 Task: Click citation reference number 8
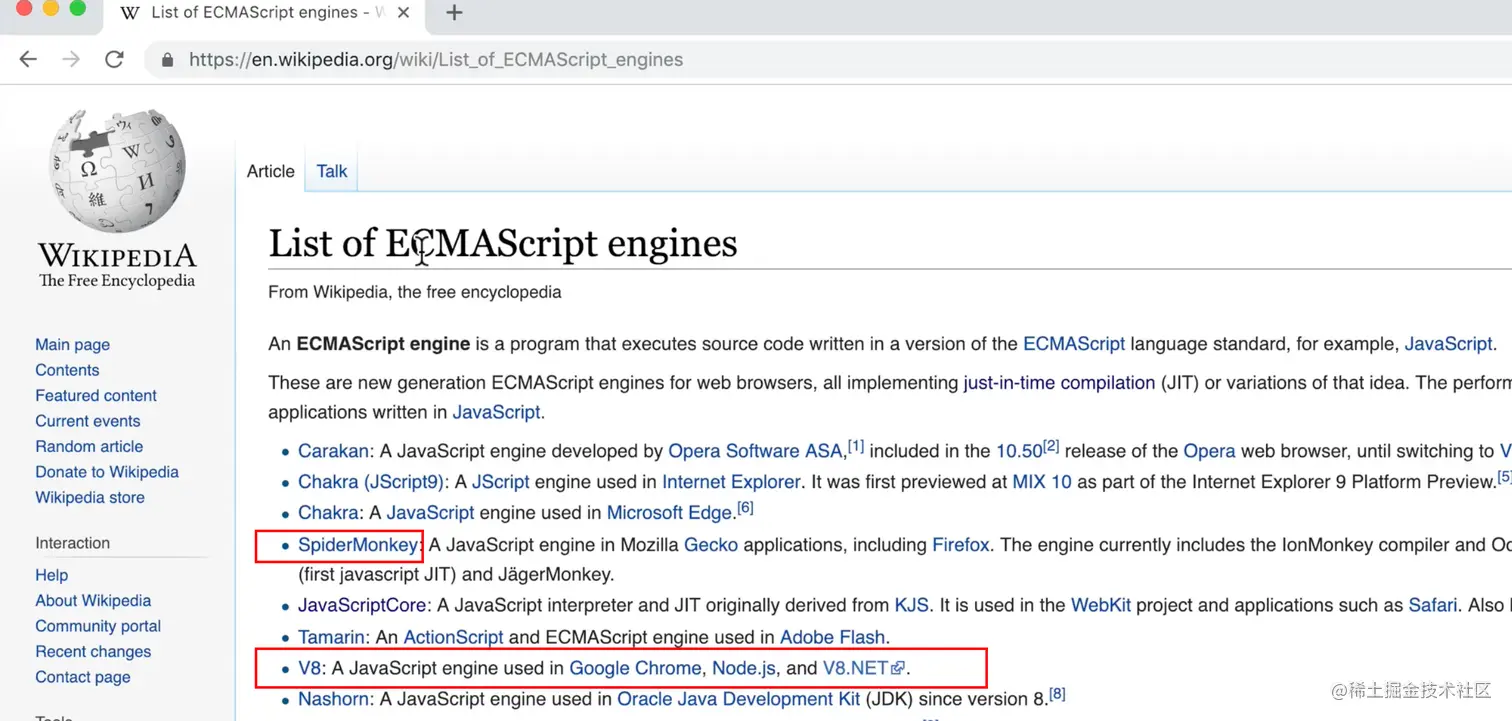coord(1057,694)
